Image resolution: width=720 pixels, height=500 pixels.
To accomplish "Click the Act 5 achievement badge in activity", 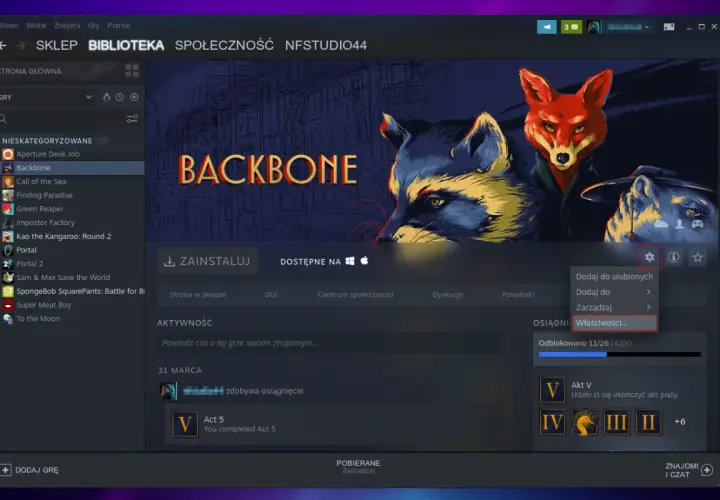I will coord(185,424).
